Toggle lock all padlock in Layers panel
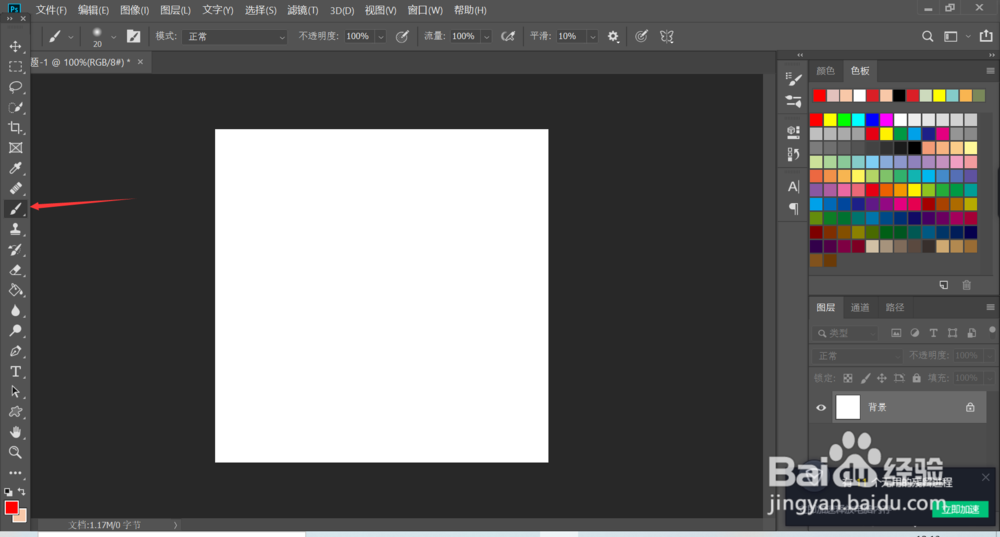The image size is (1000, 537). 916,378
